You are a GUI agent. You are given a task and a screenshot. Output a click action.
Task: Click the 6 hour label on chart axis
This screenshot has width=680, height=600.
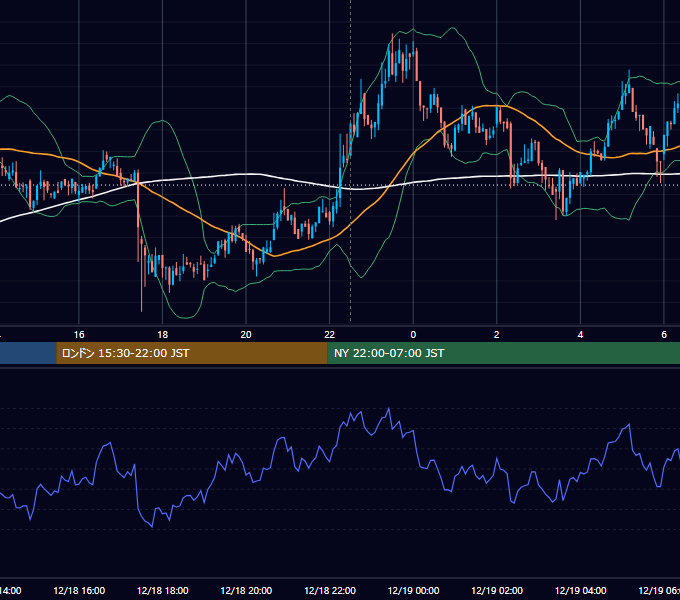pos(664,335)
